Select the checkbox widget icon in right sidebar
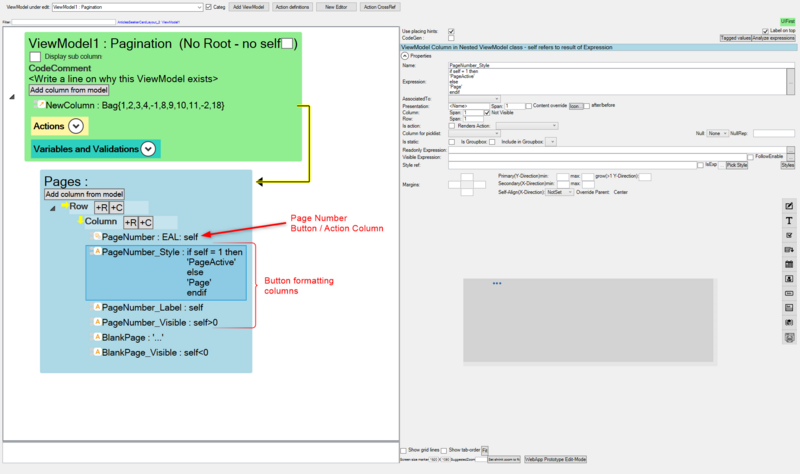800x474 pixels. [x=789, y=235]
